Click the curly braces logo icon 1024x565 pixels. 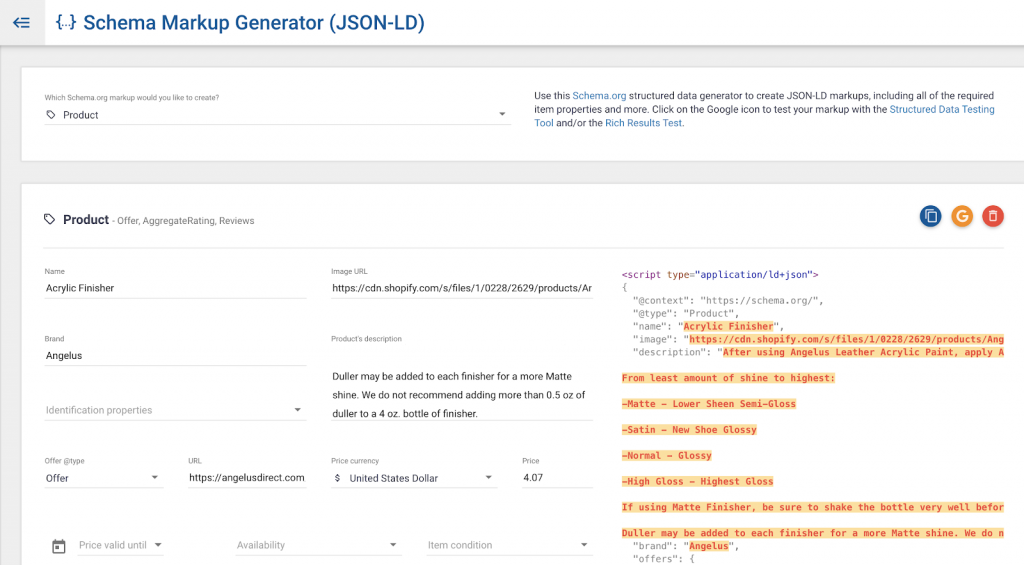point(65,23)
